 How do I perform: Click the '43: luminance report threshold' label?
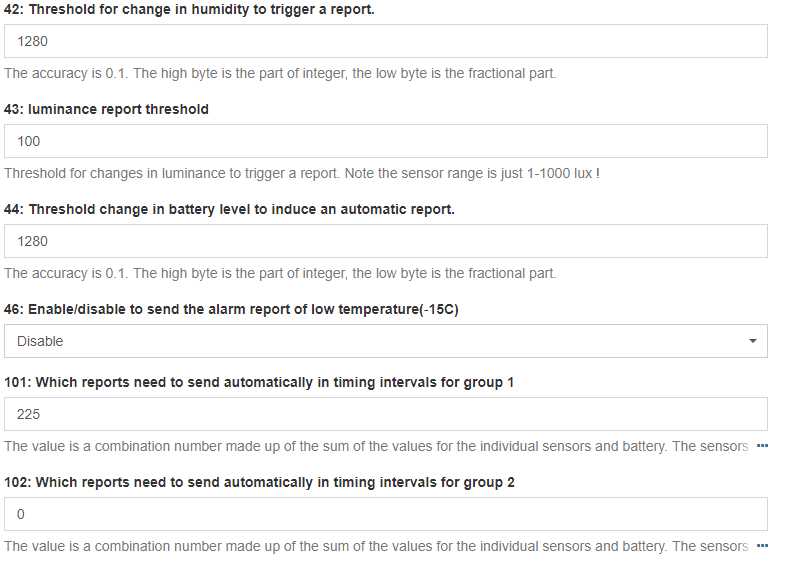pos(107,109)
